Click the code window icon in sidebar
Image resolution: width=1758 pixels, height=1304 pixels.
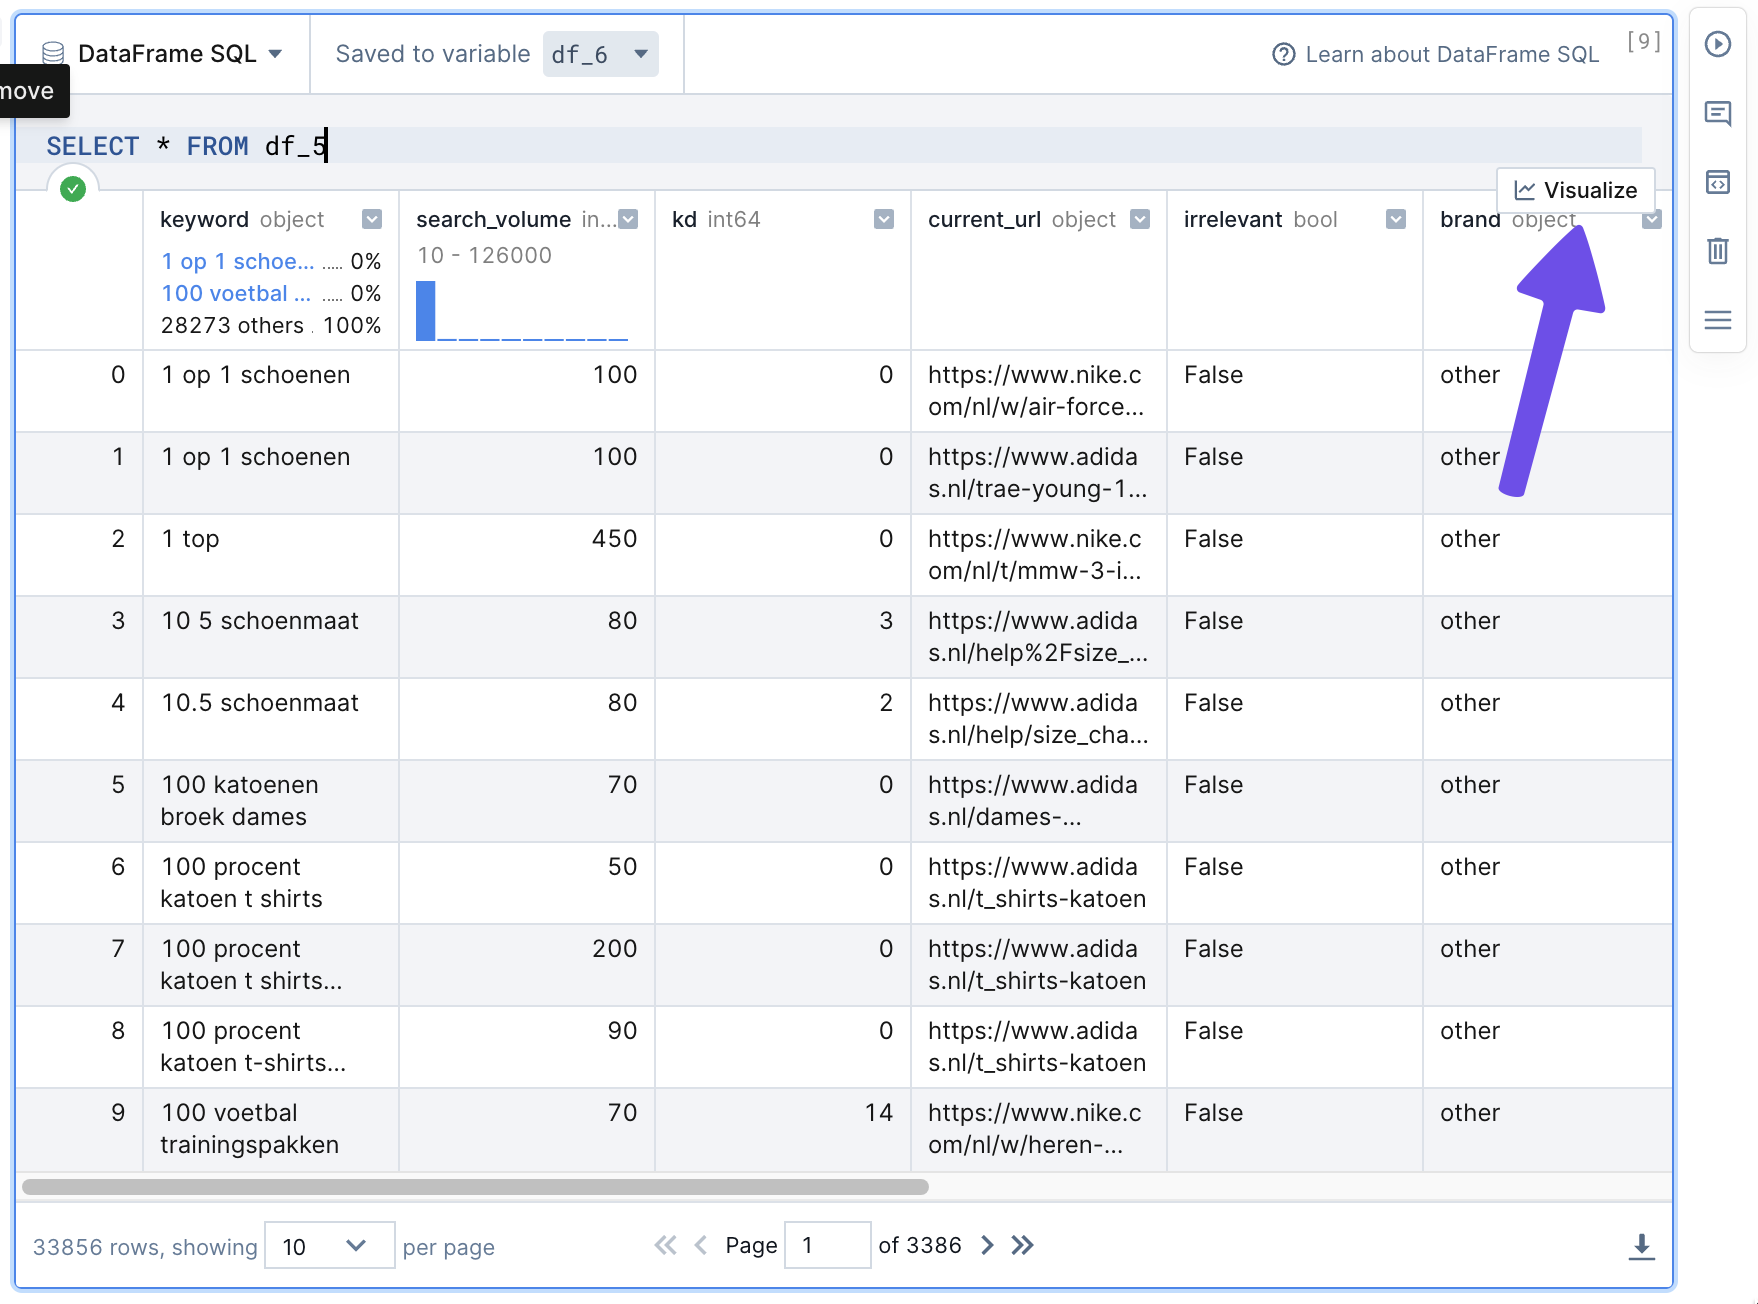pos(1717,182)
